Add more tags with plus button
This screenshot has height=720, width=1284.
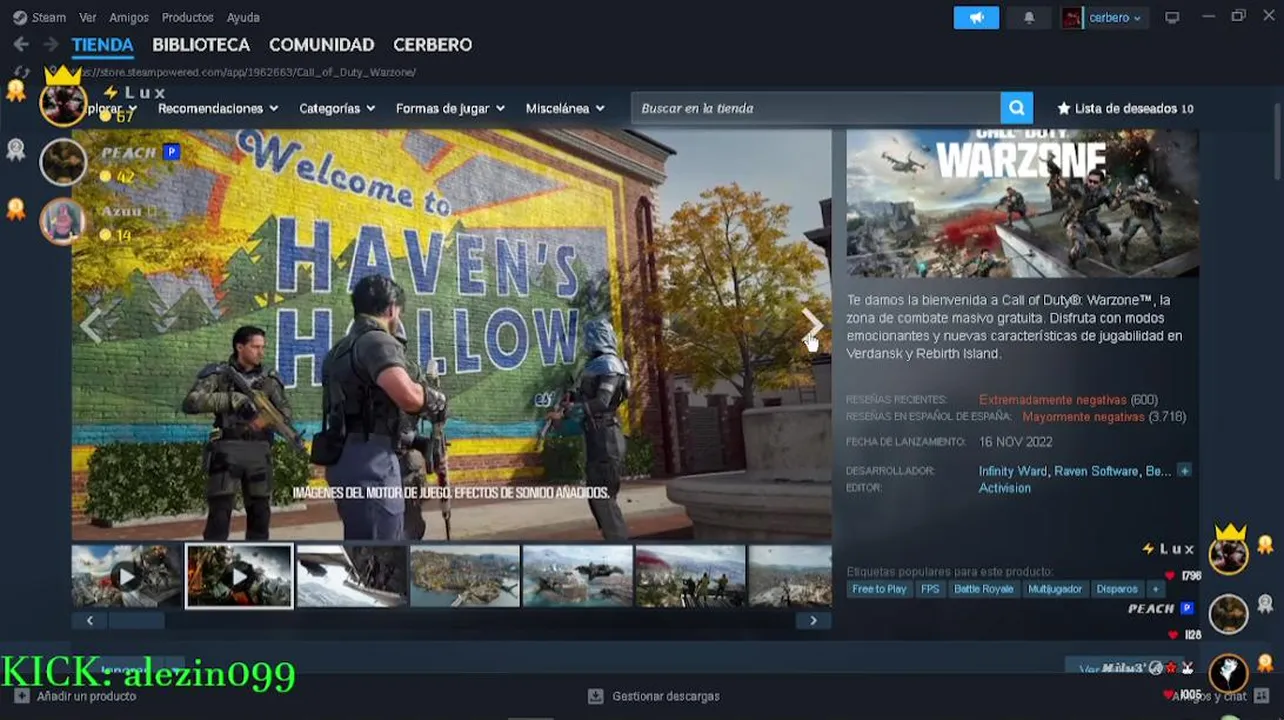pyautogui.click(x=1155, y=589)
